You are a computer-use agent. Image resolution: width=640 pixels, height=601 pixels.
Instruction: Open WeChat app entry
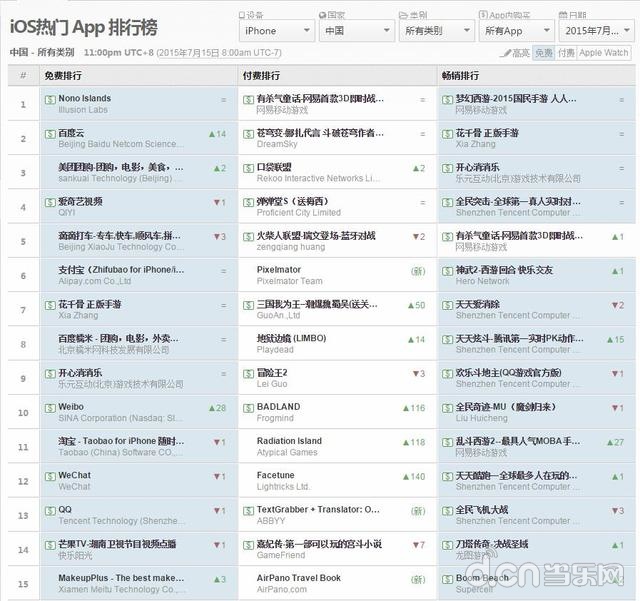(75, 475)
